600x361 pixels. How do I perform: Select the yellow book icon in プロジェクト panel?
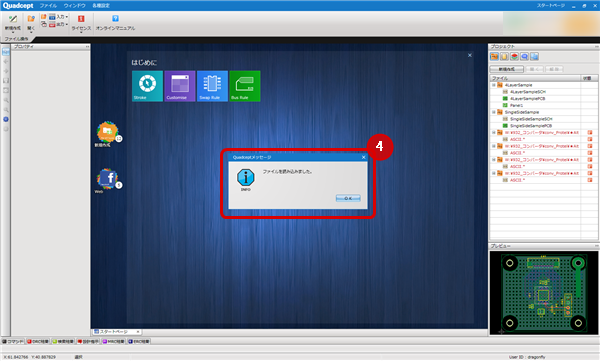[x=504, y=57]
